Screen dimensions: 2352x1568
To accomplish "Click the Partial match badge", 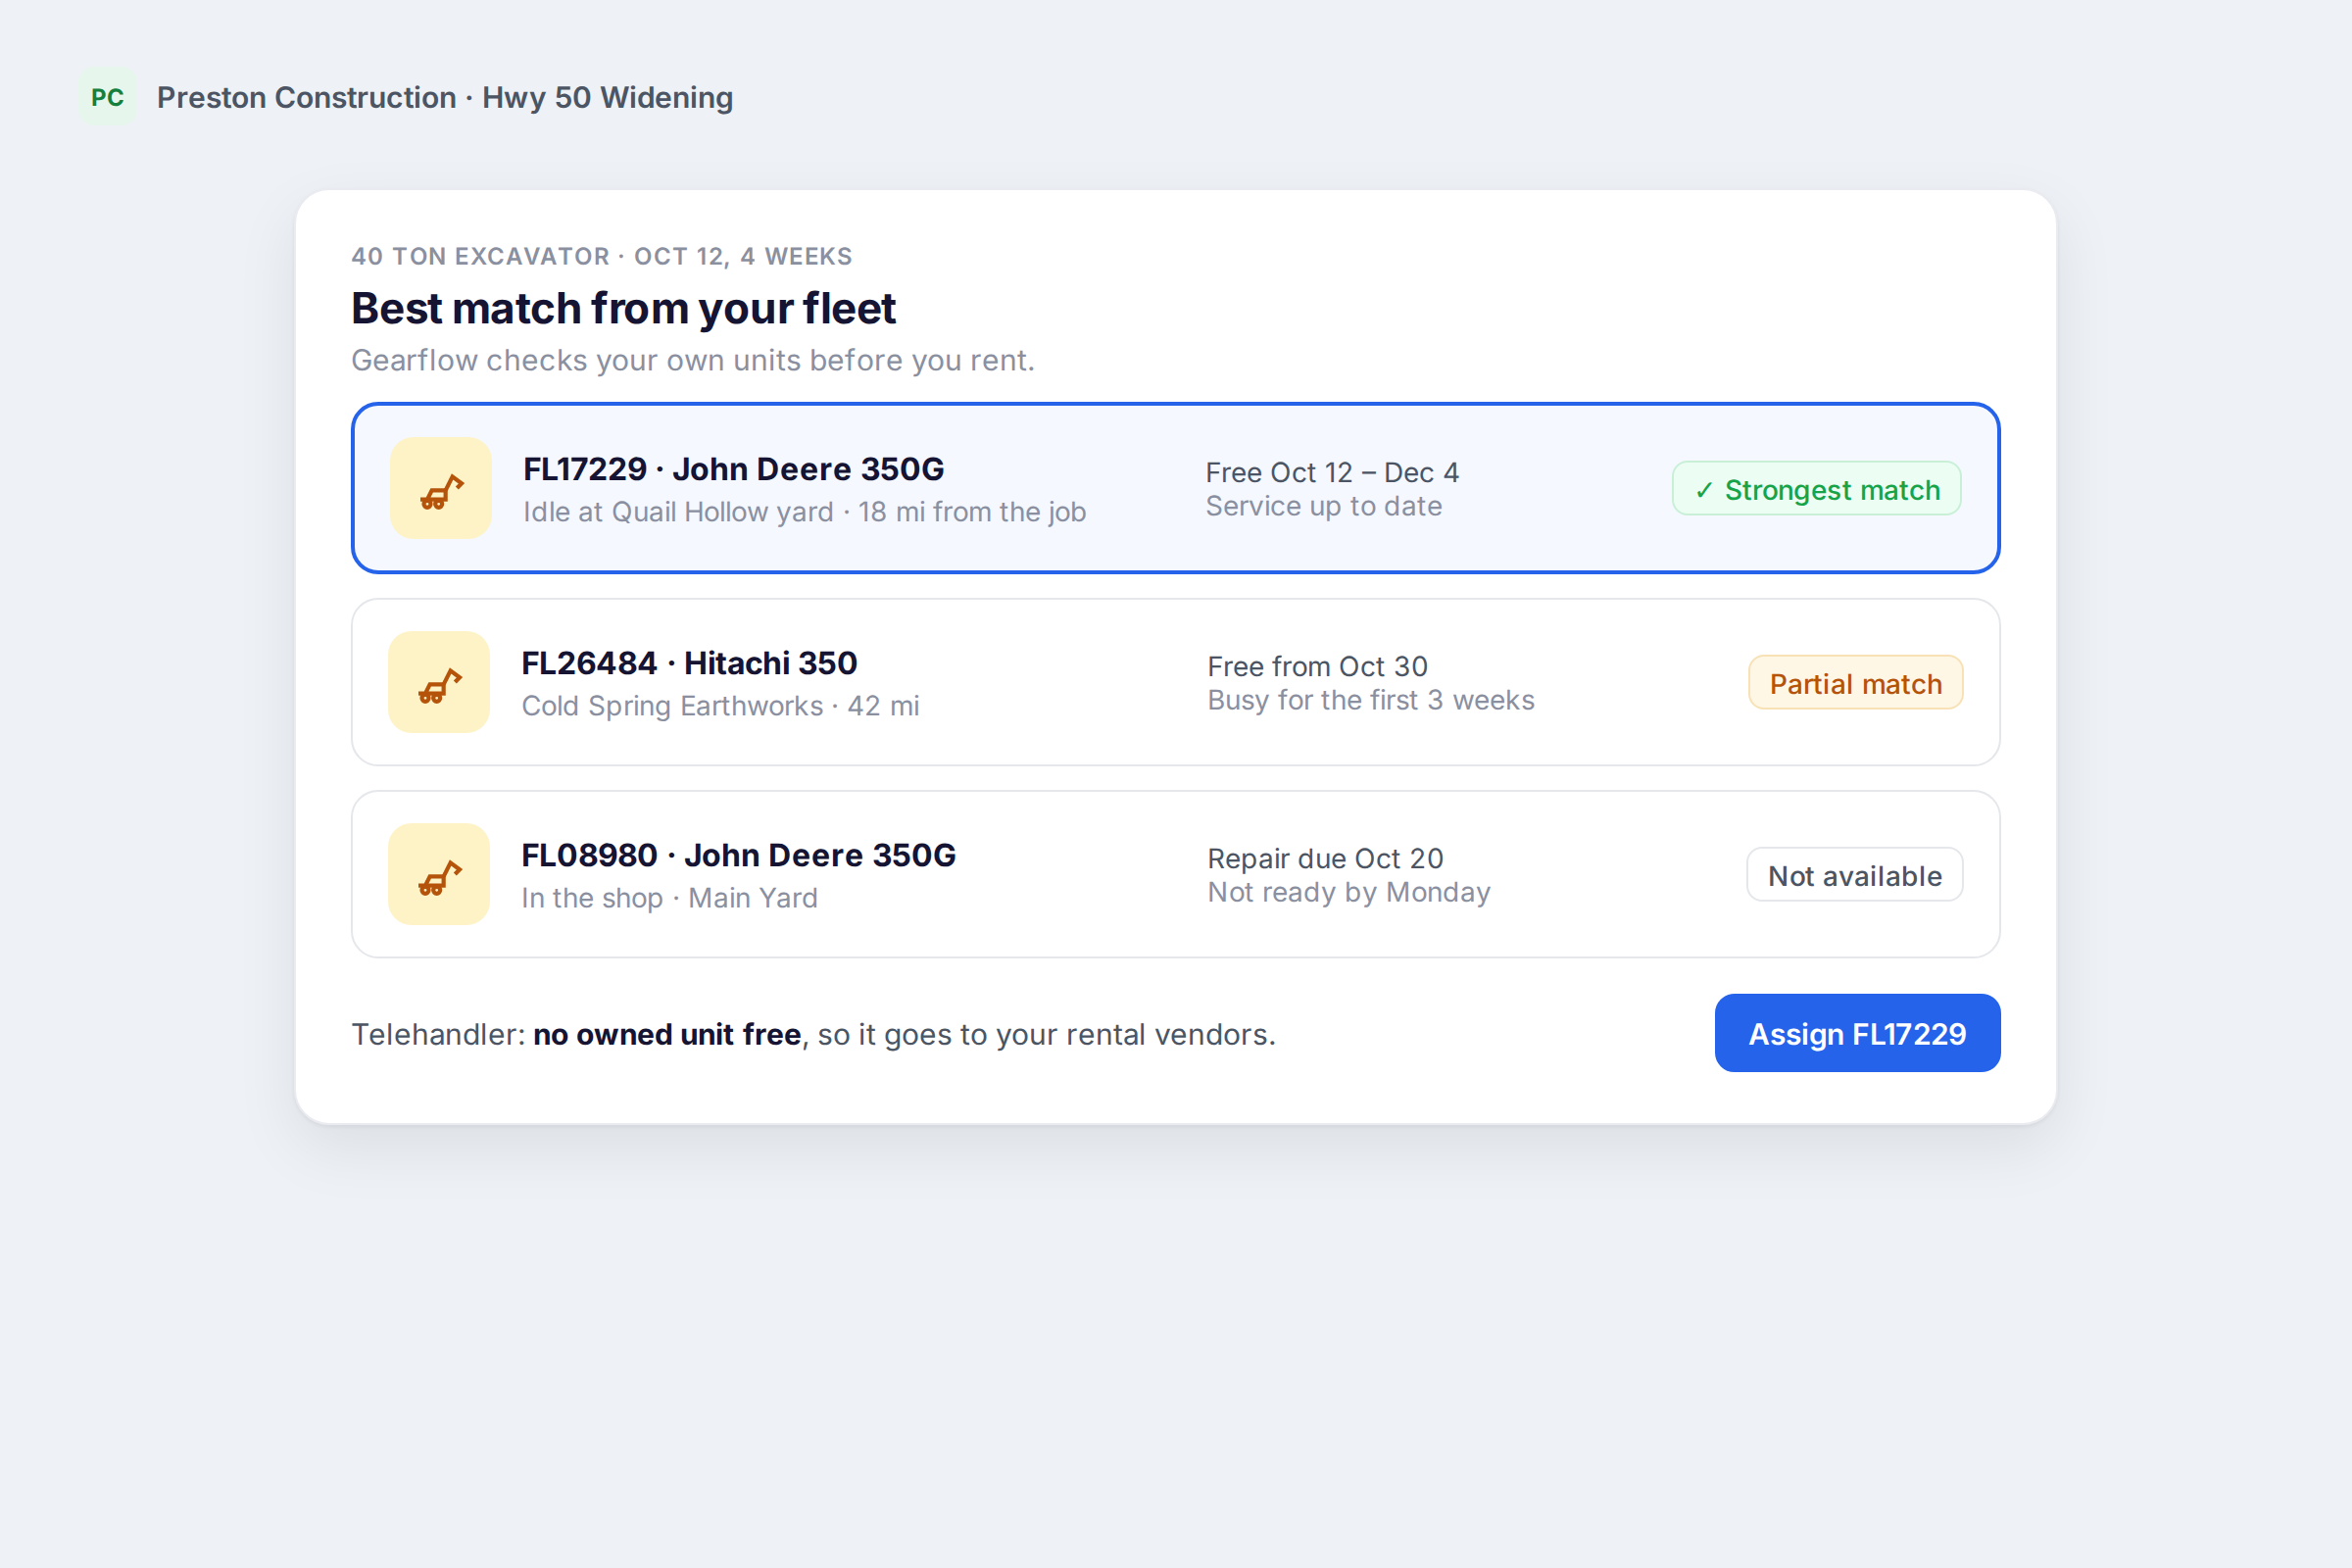I will (x=1855, y=683).
